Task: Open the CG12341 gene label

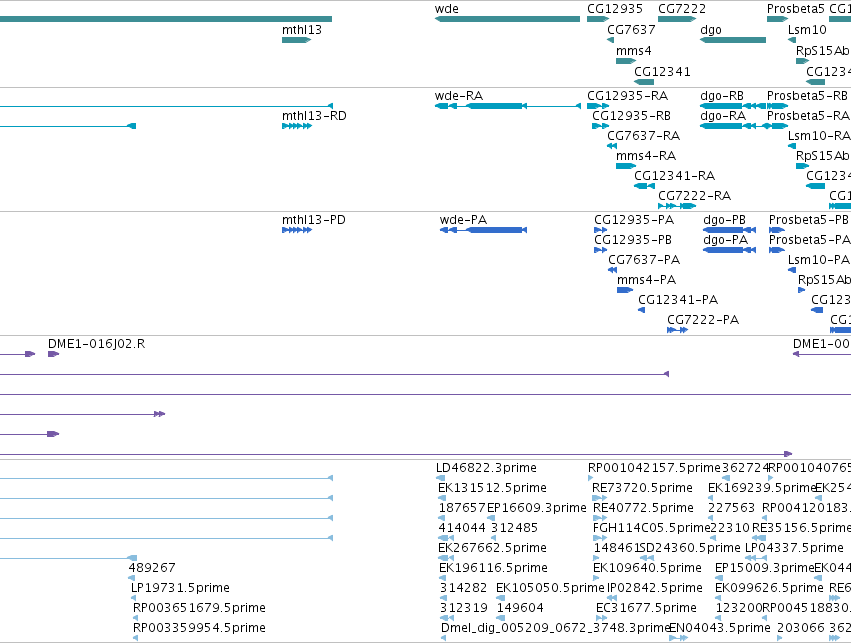Action: (662, 72)
